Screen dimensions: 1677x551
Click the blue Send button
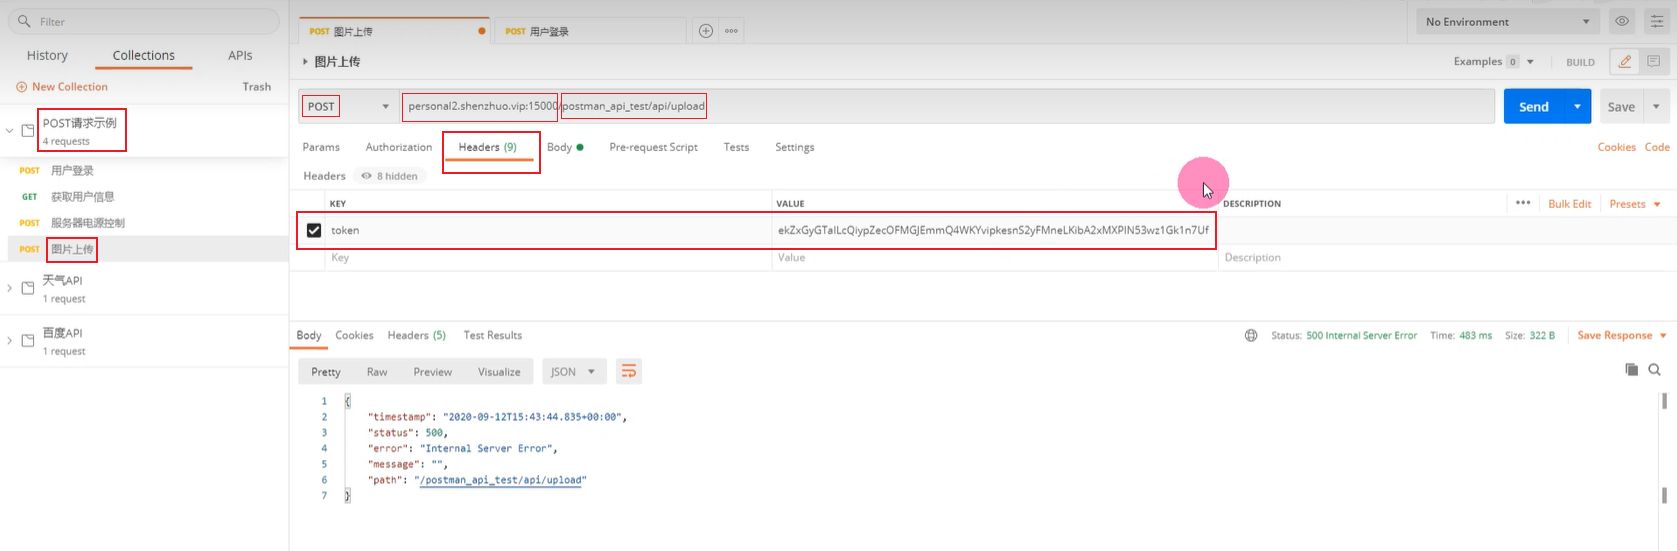point(1533,107)
